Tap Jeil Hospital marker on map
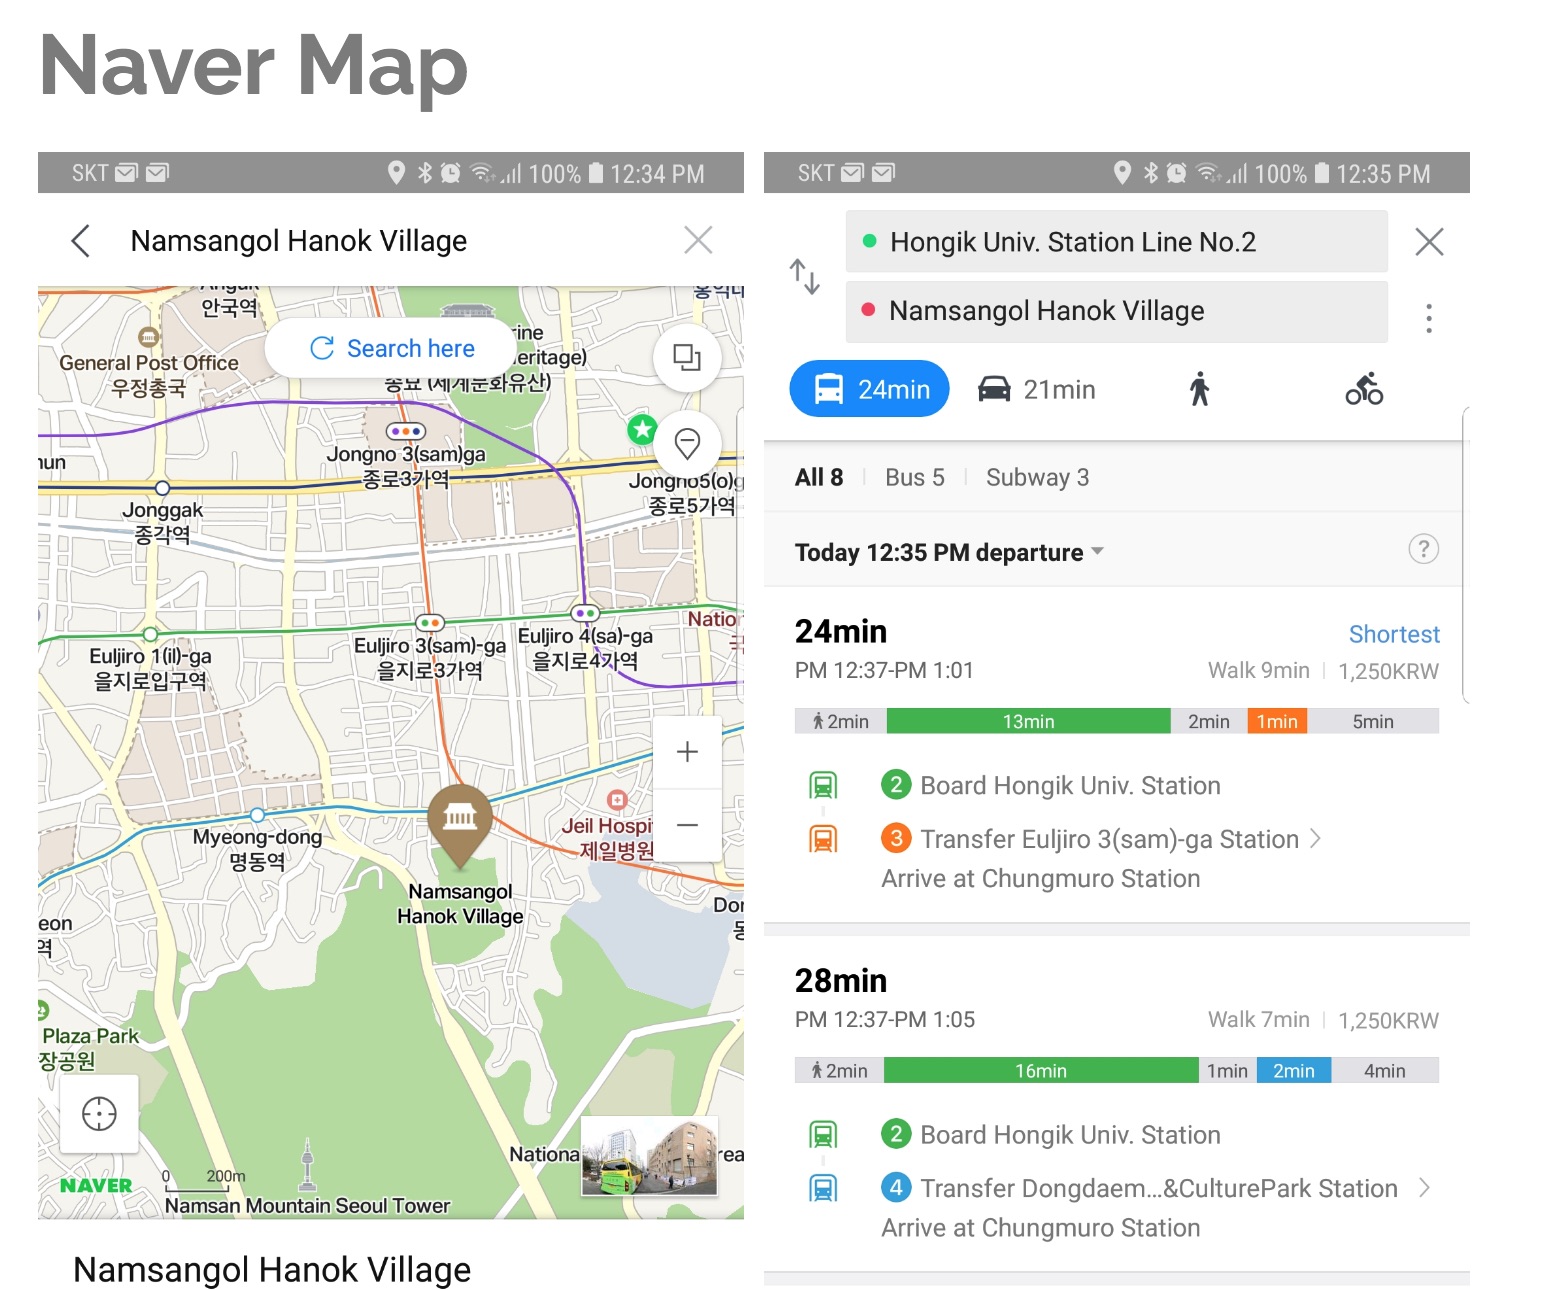 tap(617, 800)
